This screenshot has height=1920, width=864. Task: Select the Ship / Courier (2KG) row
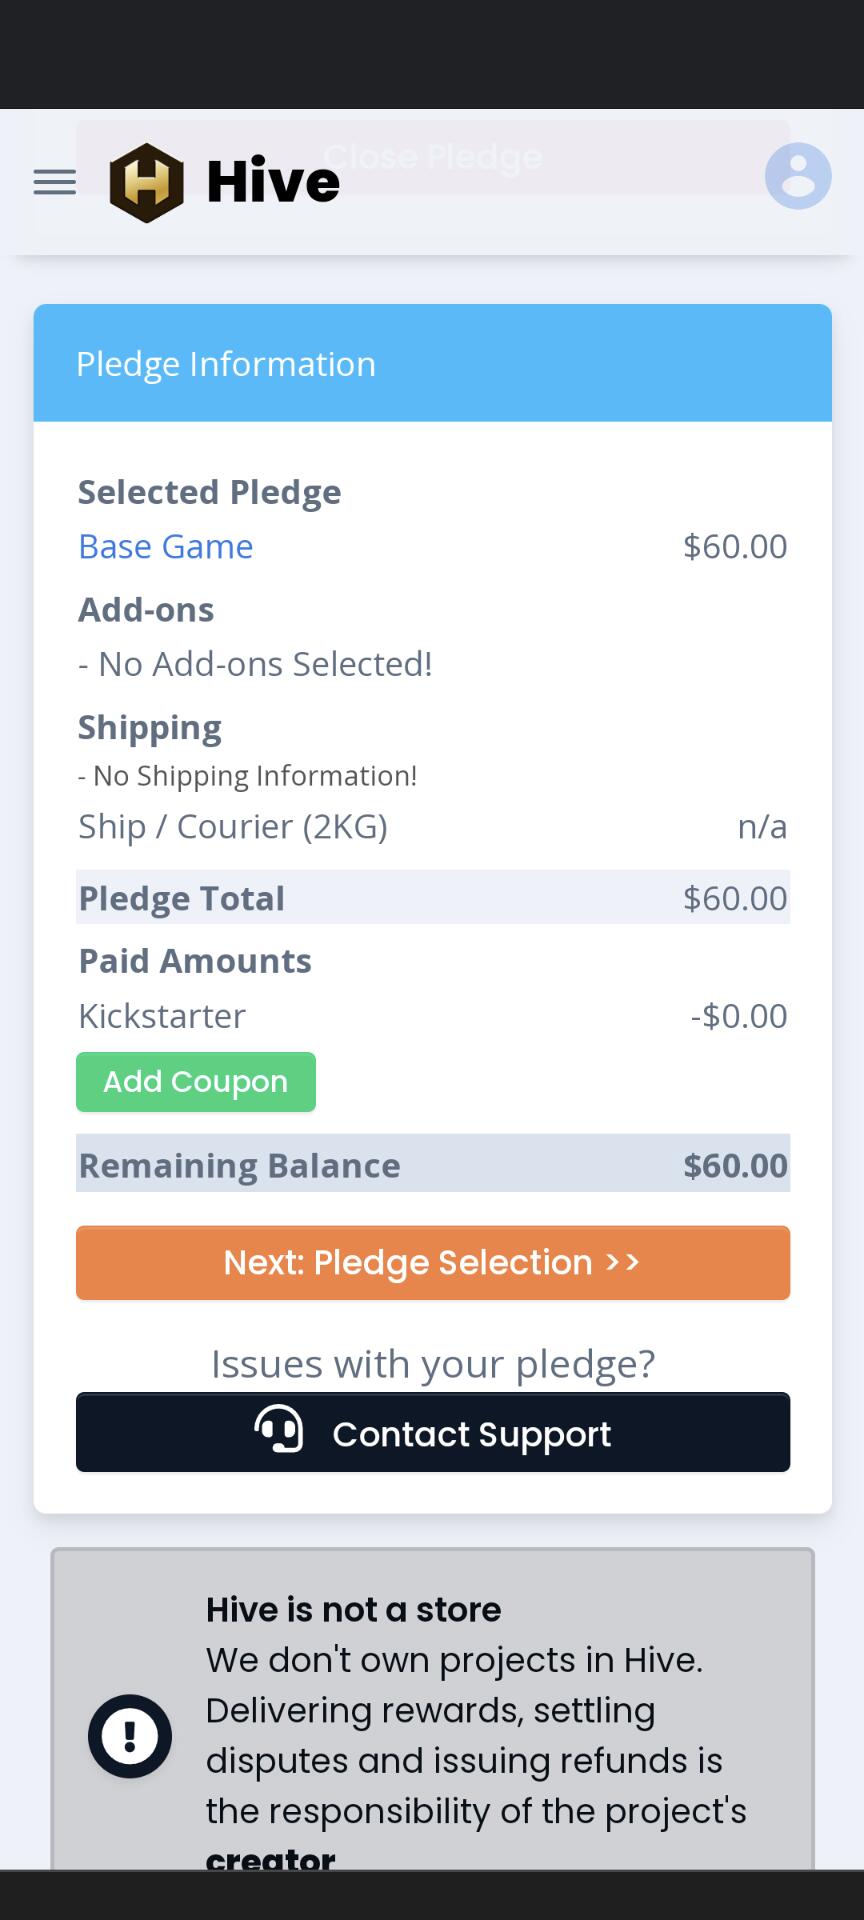(433, 827)
